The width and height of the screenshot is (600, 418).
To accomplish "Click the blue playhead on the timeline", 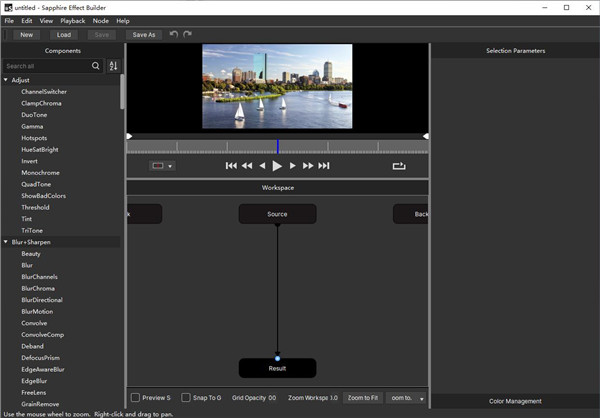I will coord(278,146).
